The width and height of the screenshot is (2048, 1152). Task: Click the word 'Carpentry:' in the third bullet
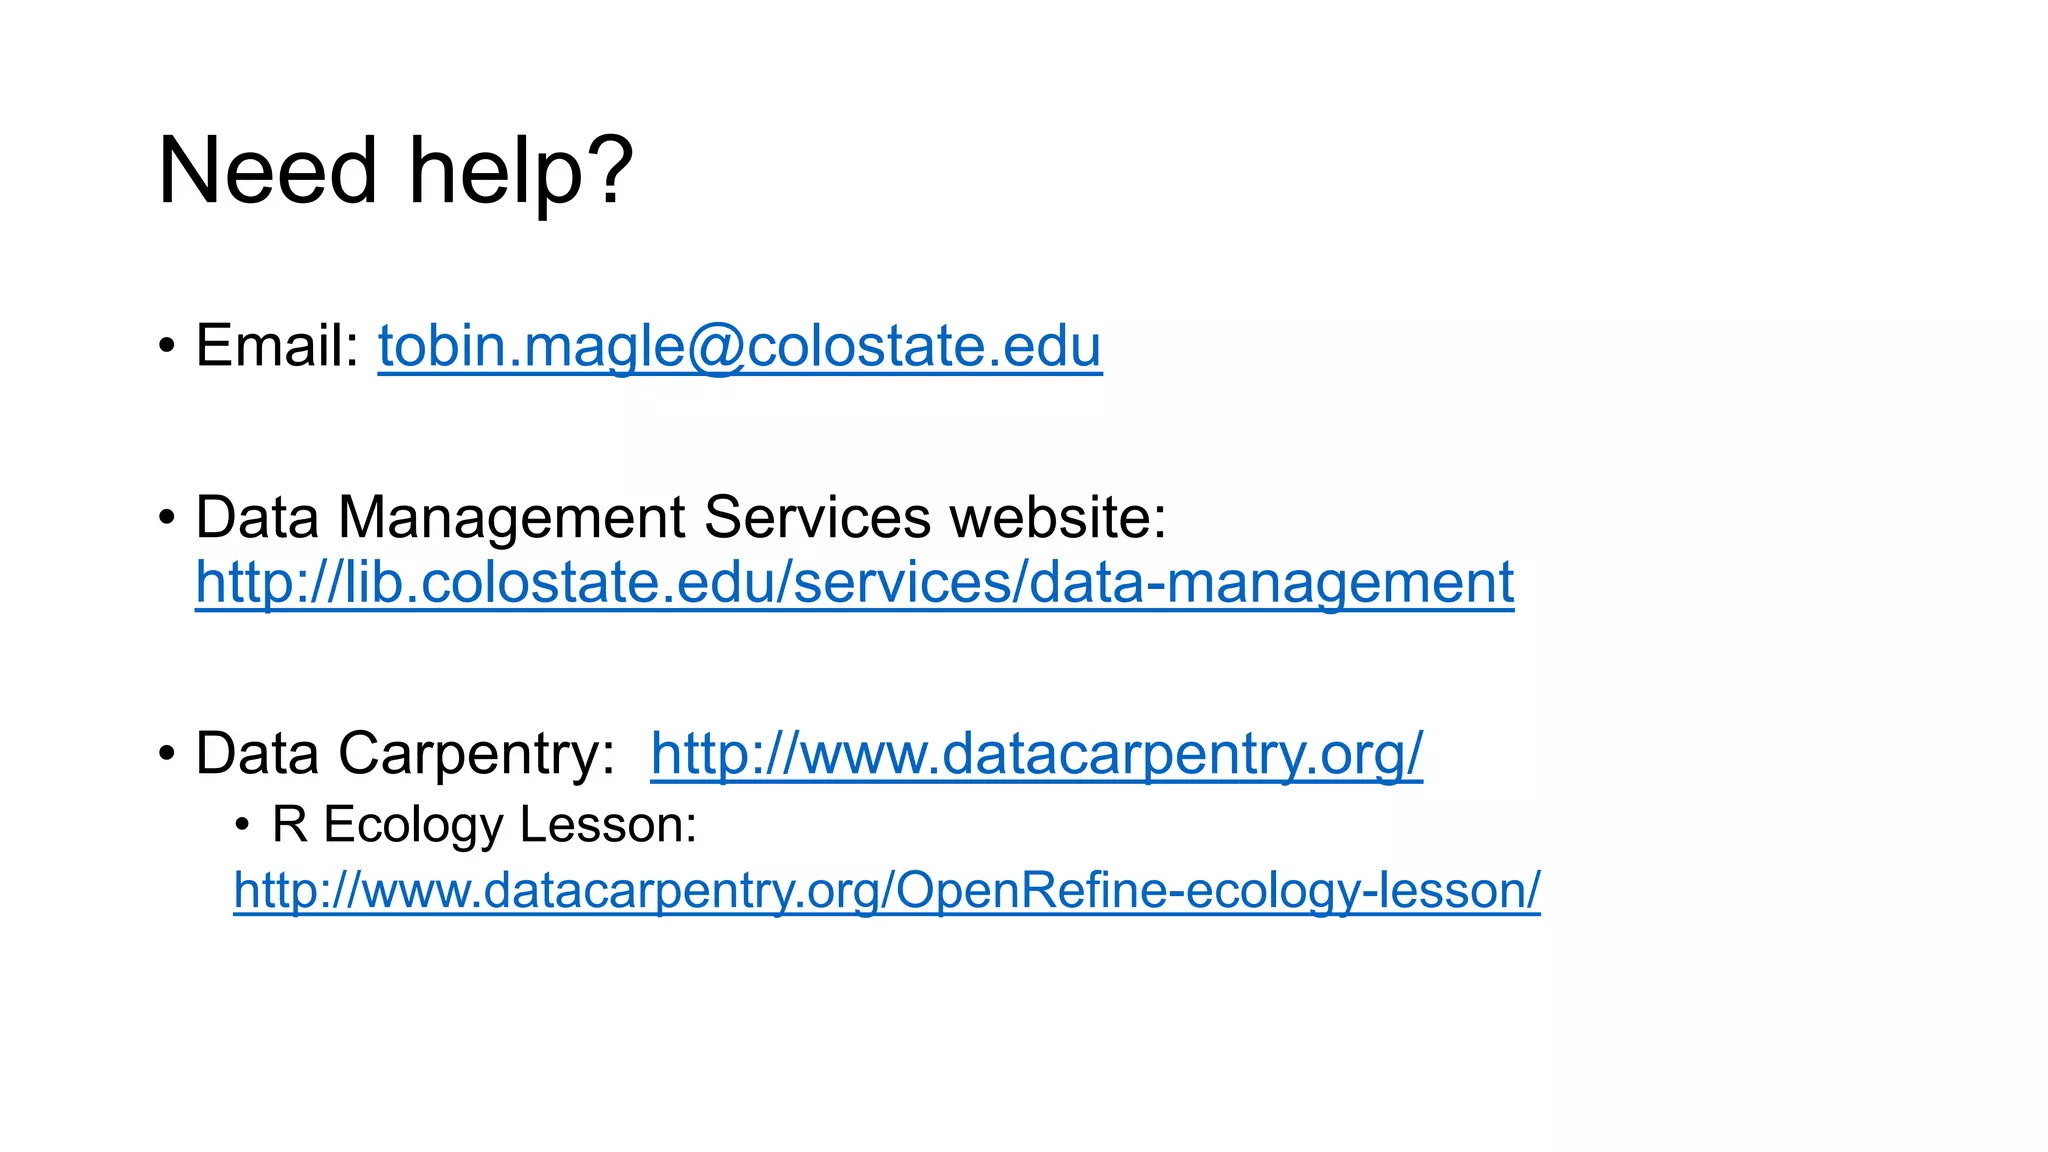(477, 754)
